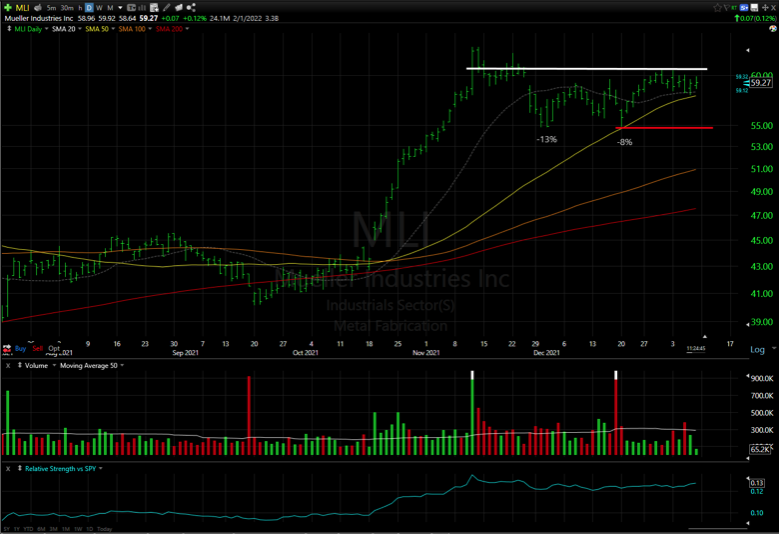
Task: Remove the Relative Strength pane with its X
Action: pyautogui.click(x=8, y=468)
